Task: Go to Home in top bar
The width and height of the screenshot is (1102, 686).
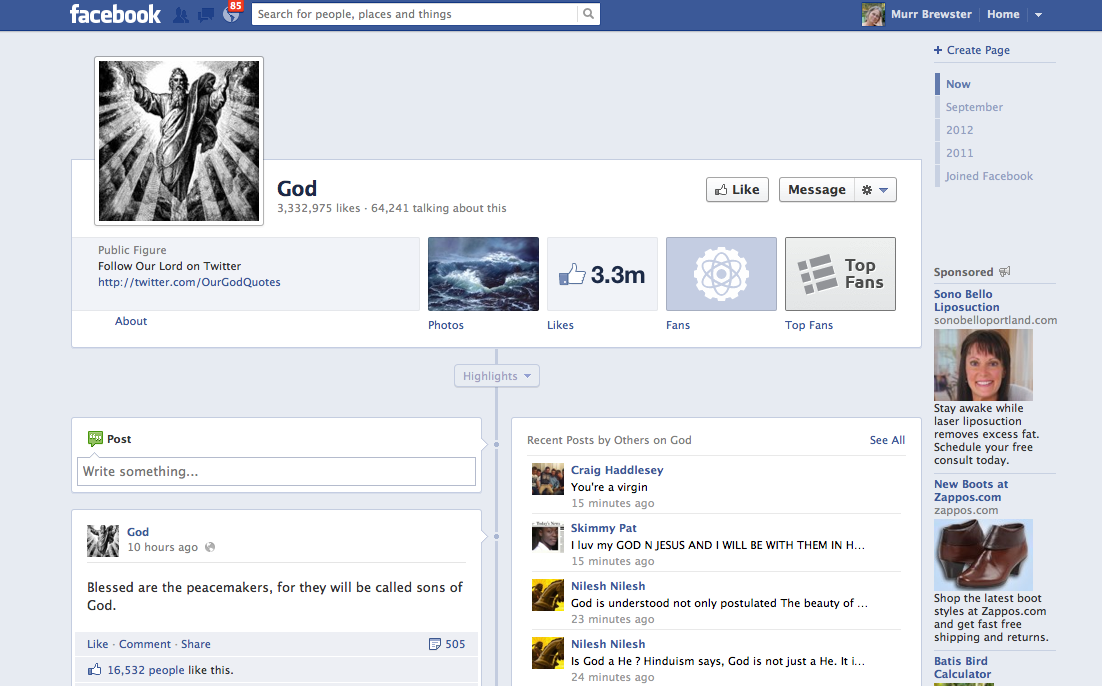Action: coord(1003,14)
